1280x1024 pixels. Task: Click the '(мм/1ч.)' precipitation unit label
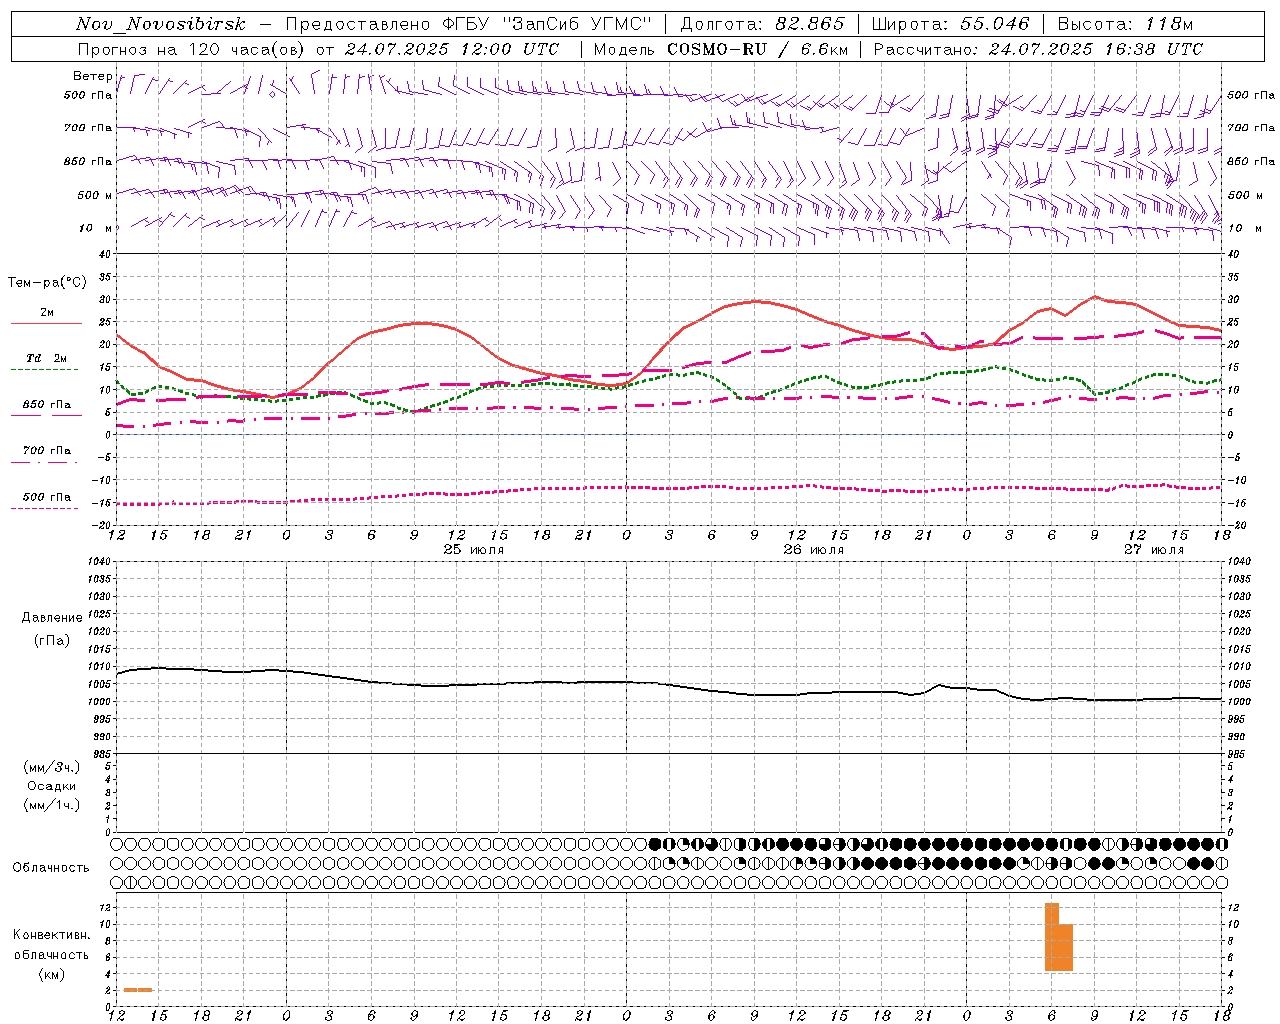[52, 805]
